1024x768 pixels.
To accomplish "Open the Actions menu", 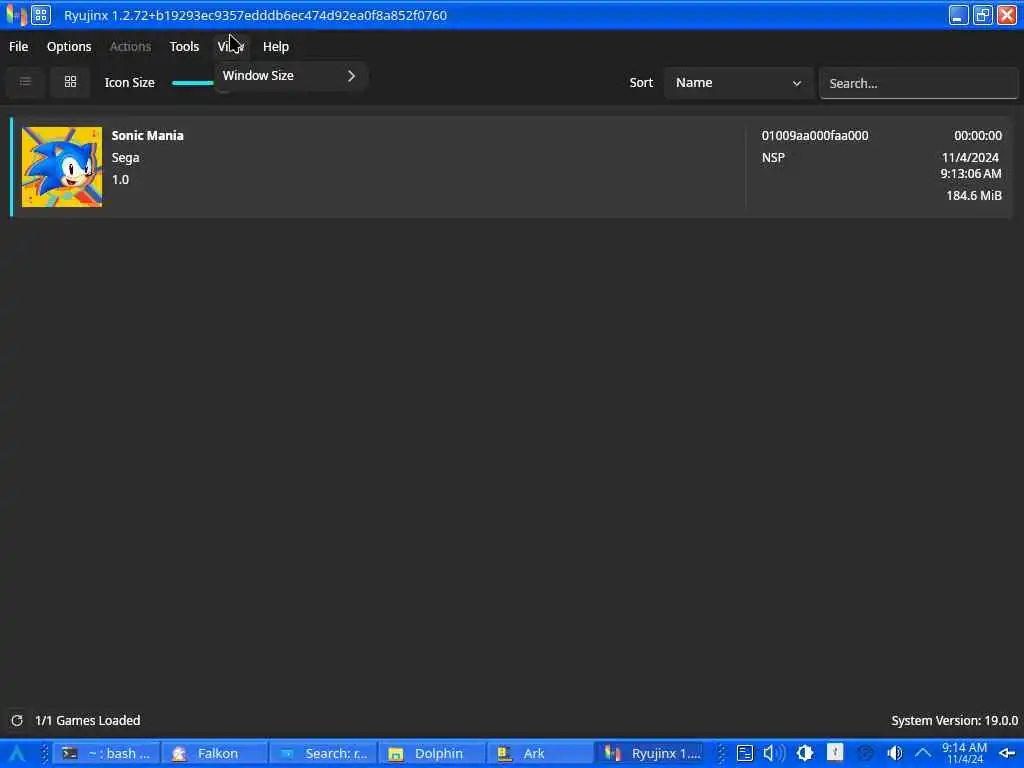I will tap(130, 46).
